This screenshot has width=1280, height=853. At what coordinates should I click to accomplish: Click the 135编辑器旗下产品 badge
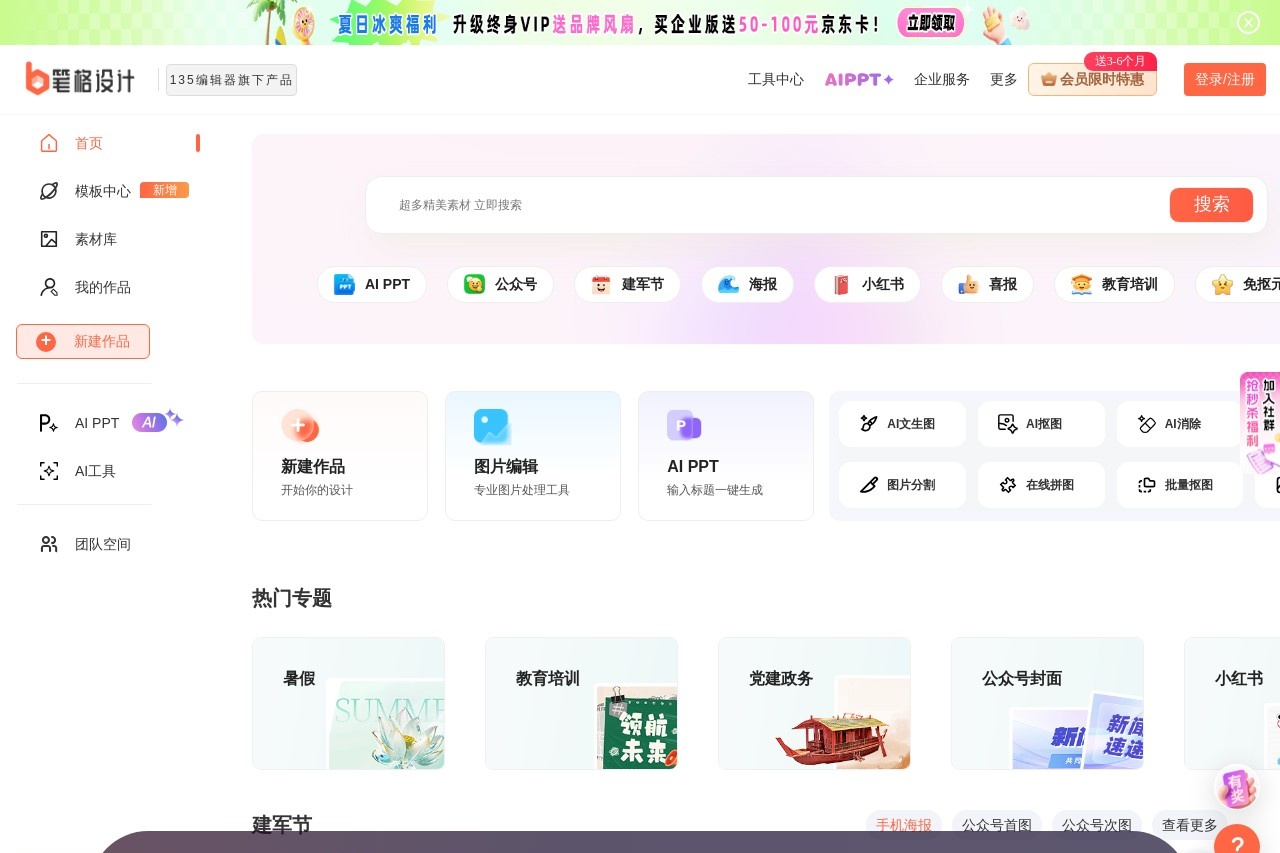231,80
